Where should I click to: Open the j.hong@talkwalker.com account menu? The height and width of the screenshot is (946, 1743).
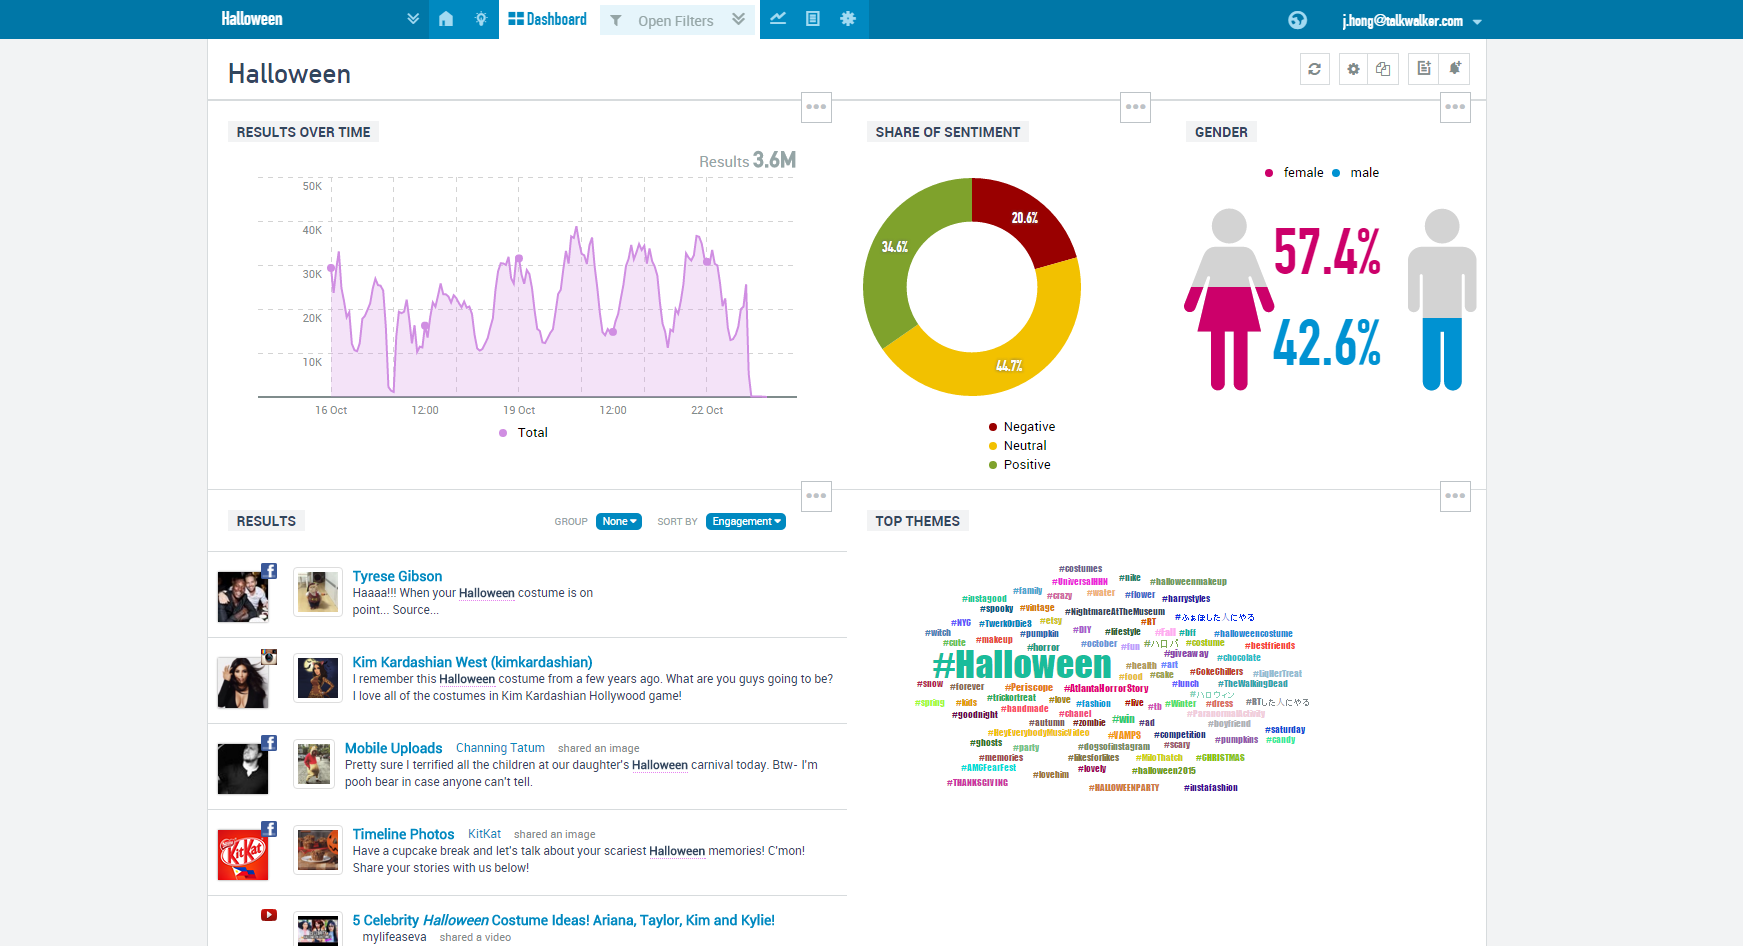click(1410, 21)
